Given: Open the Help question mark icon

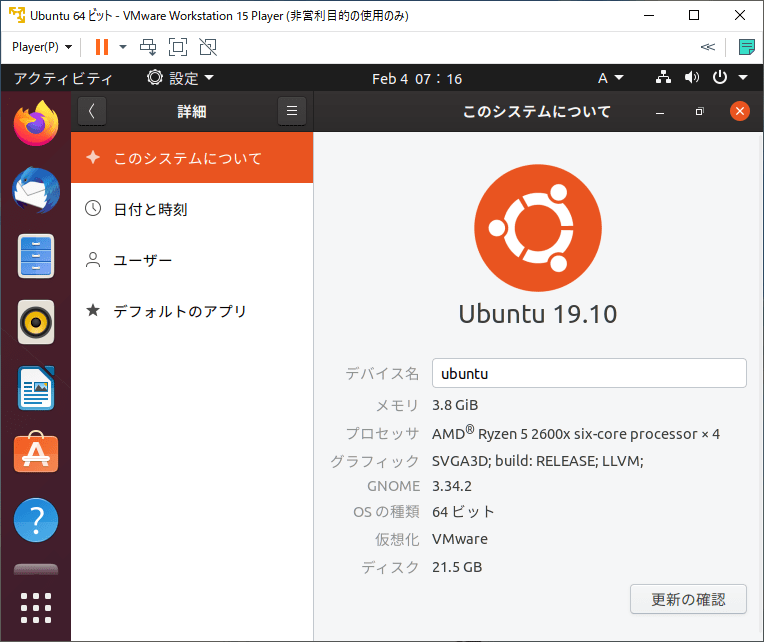Looking at the screenshot, I should coord(36,520).
